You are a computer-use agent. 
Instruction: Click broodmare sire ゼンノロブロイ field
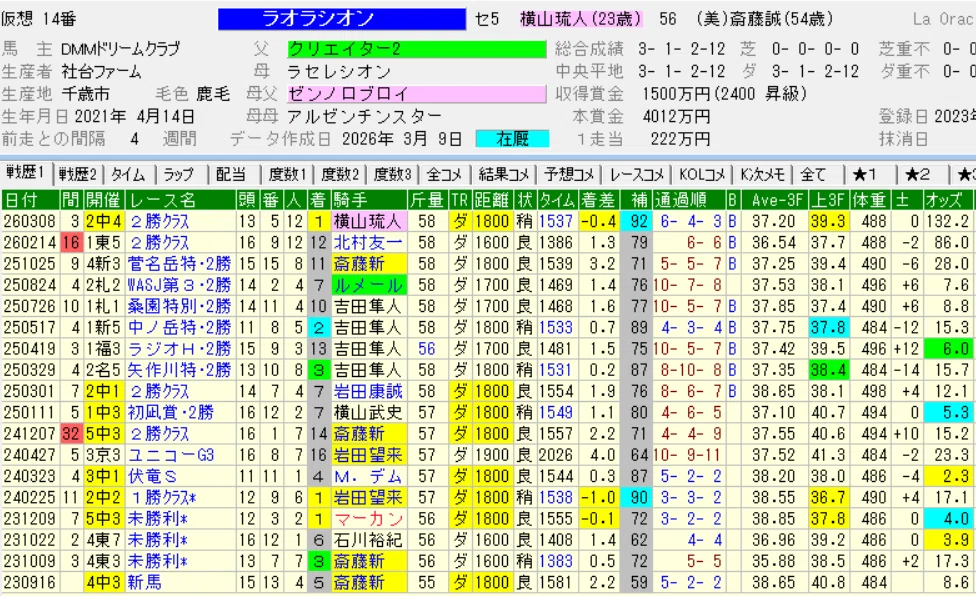(416, 94)
